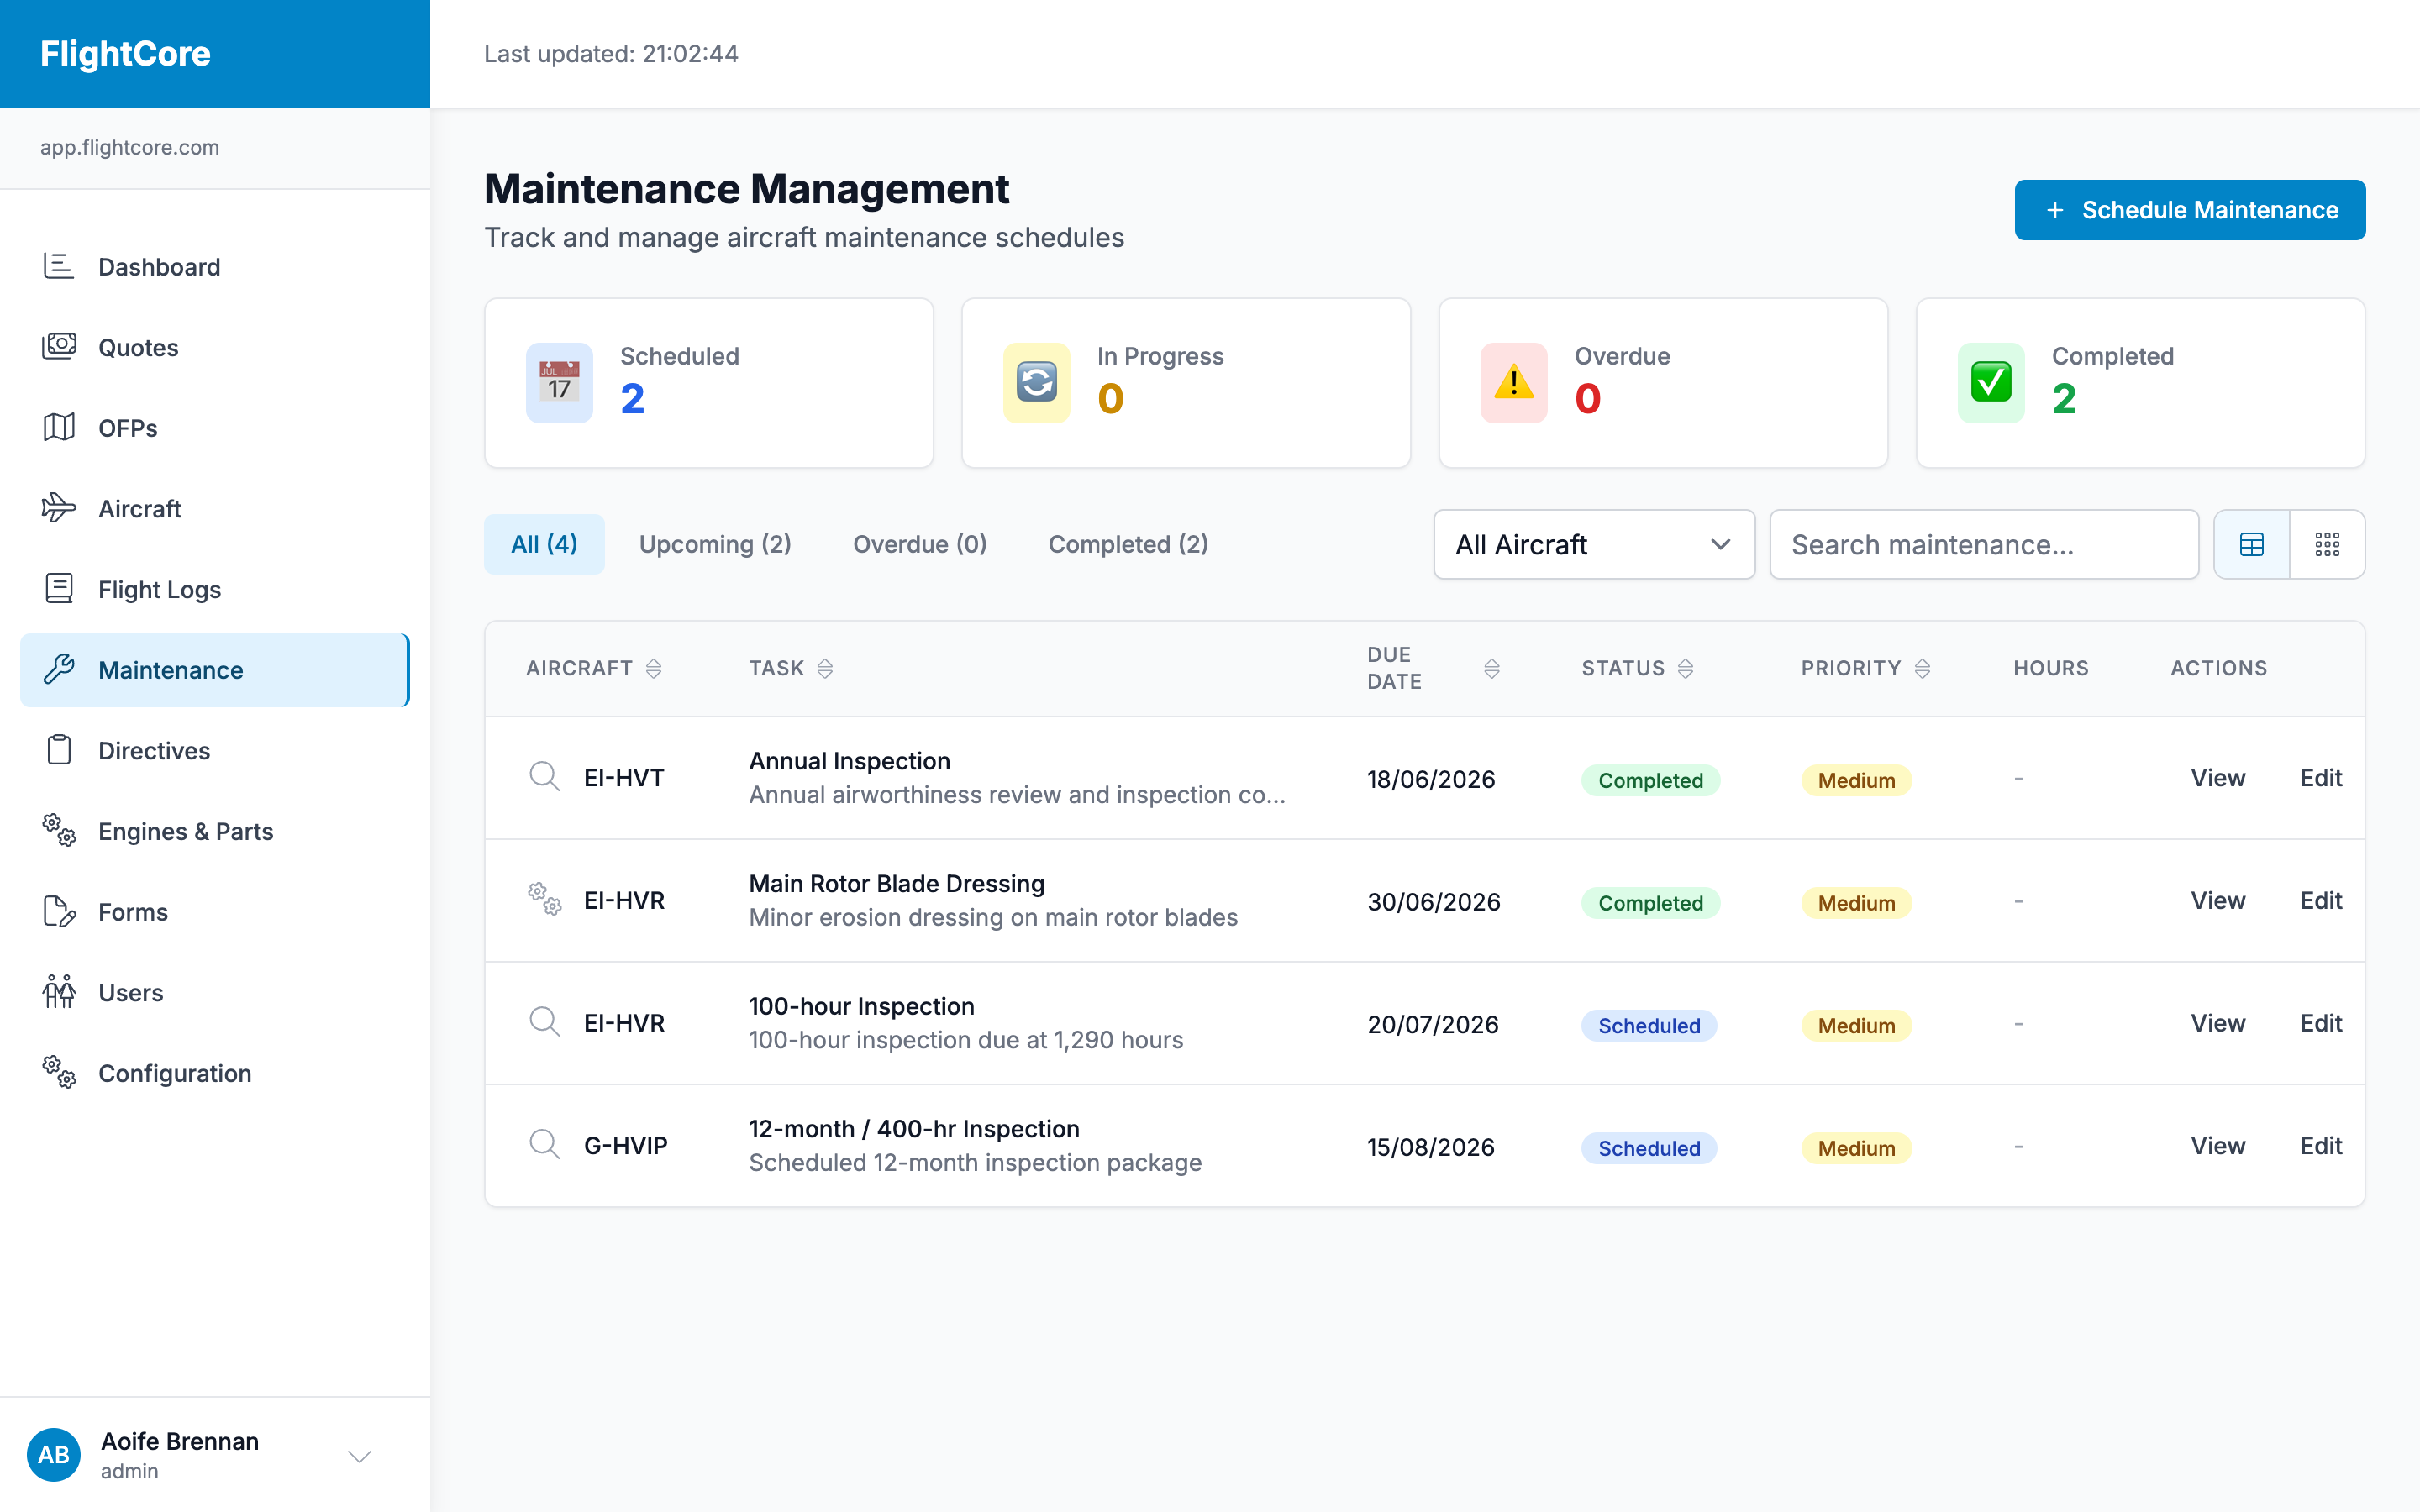Click the Aircraft plane icon

pos(59,508)
